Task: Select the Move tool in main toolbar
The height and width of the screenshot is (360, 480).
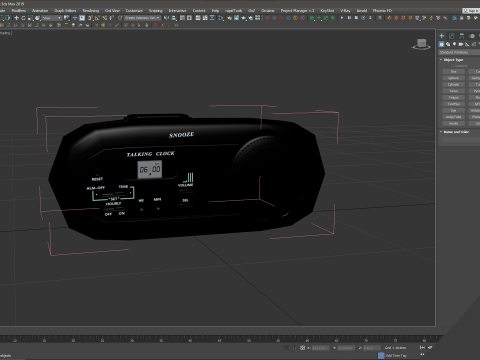Action: [x=16, y=18]
